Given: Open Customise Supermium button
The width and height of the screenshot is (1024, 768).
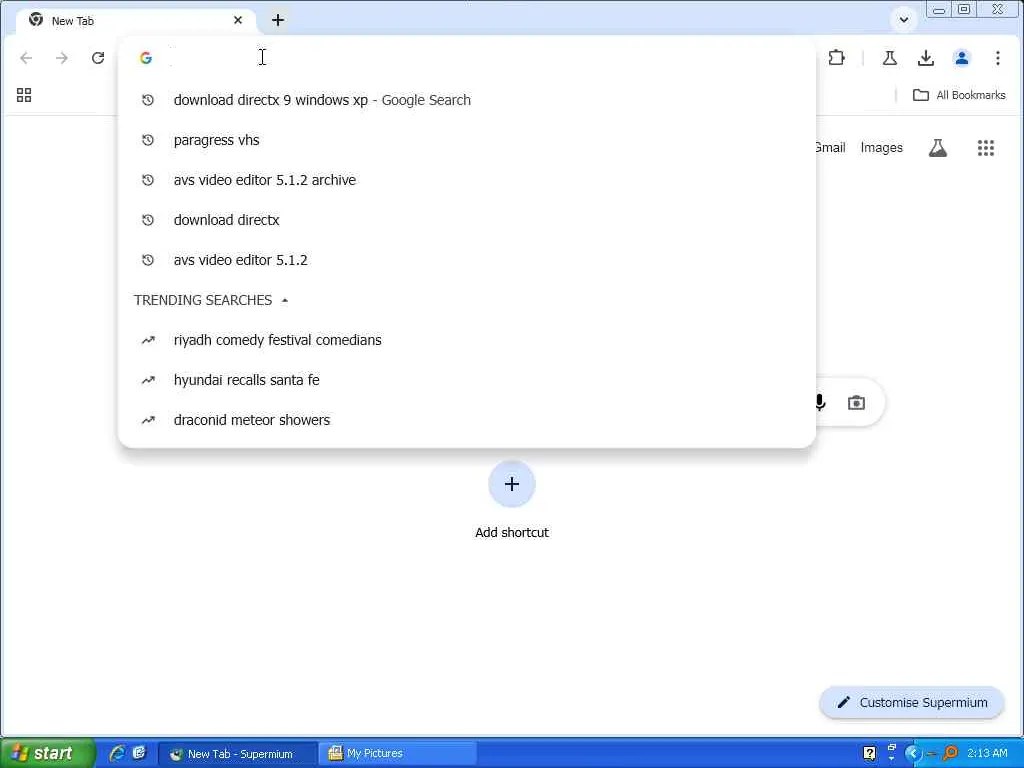Looking at the screenshot, I should pos(912,703).
